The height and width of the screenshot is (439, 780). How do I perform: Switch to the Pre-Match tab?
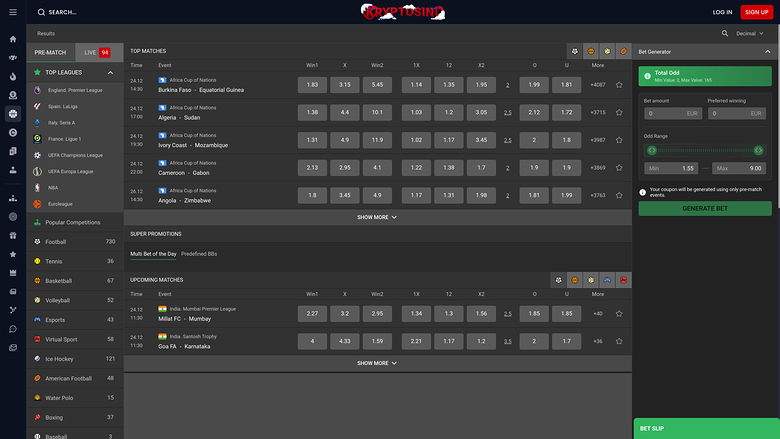click(50, 52)
